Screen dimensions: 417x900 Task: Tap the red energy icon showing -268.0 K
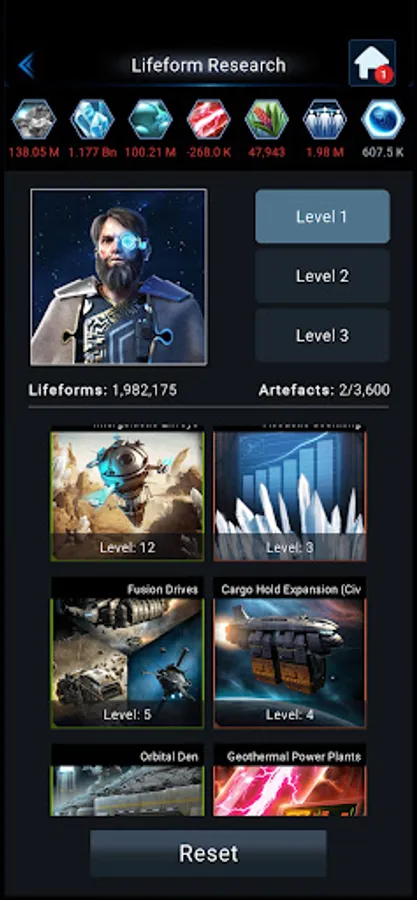point(209,119)
